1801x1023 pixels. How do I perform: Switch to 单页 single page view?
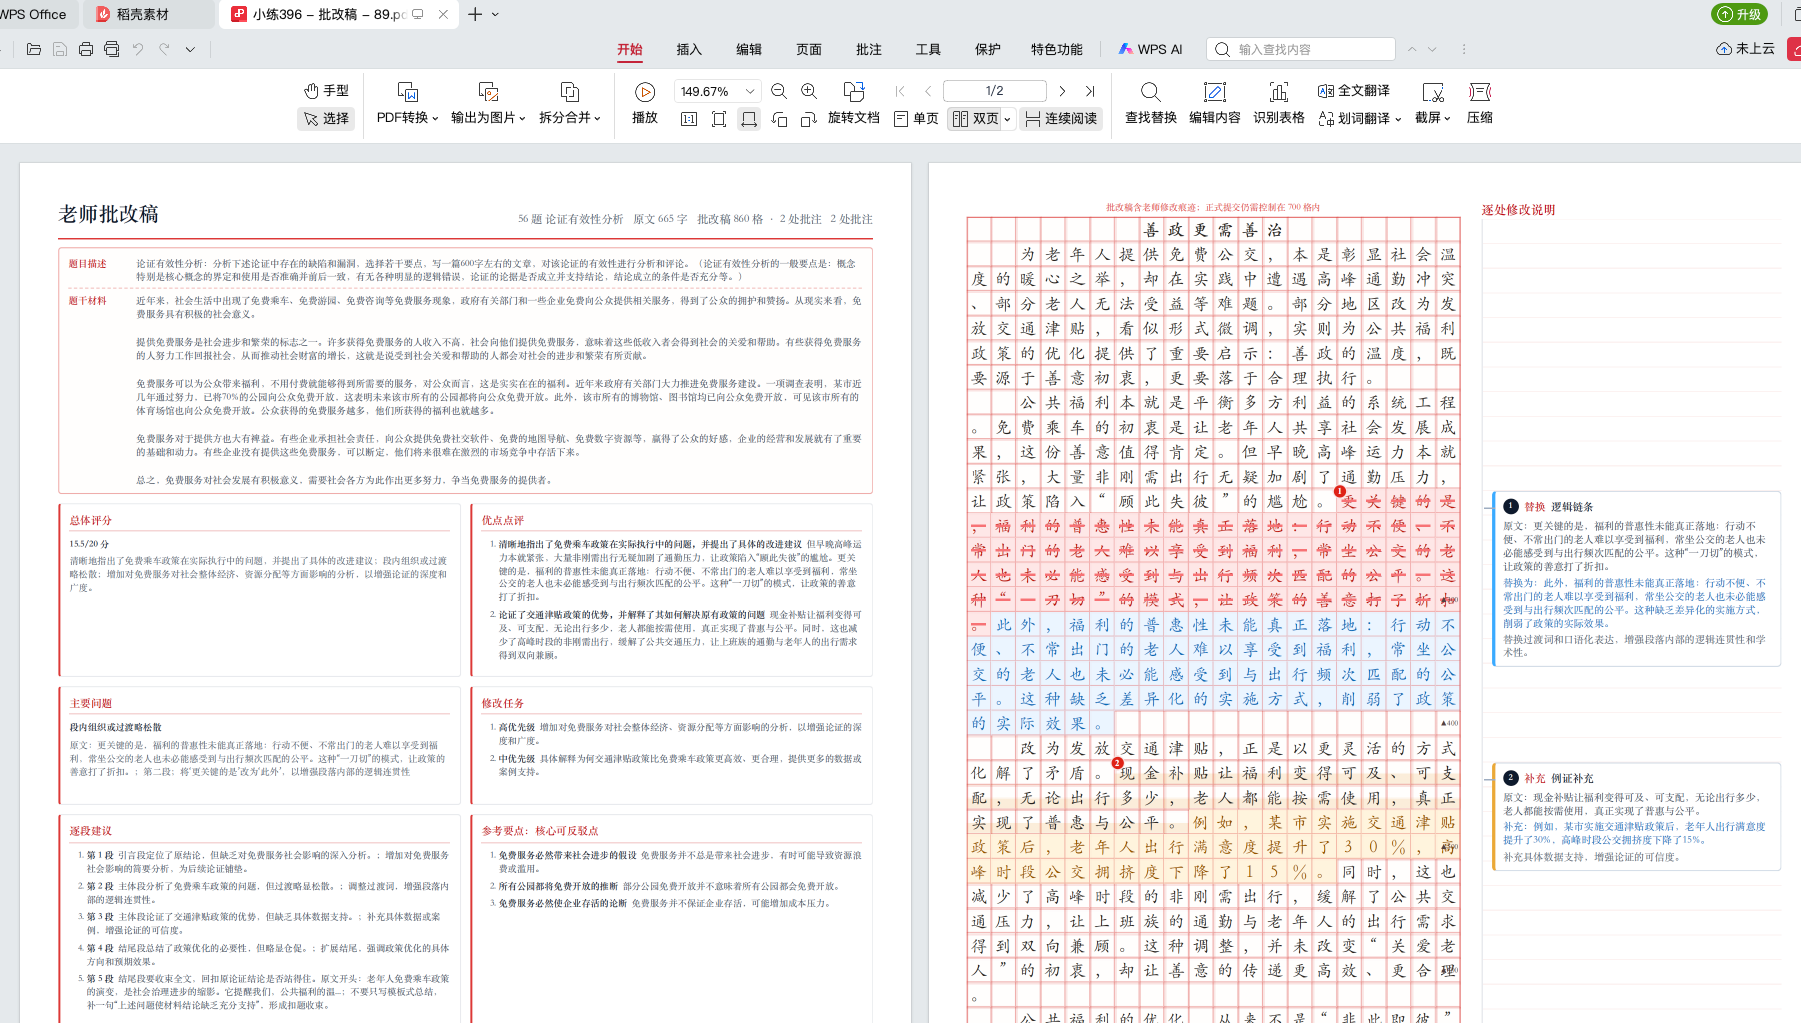click(x=916, y=119)
